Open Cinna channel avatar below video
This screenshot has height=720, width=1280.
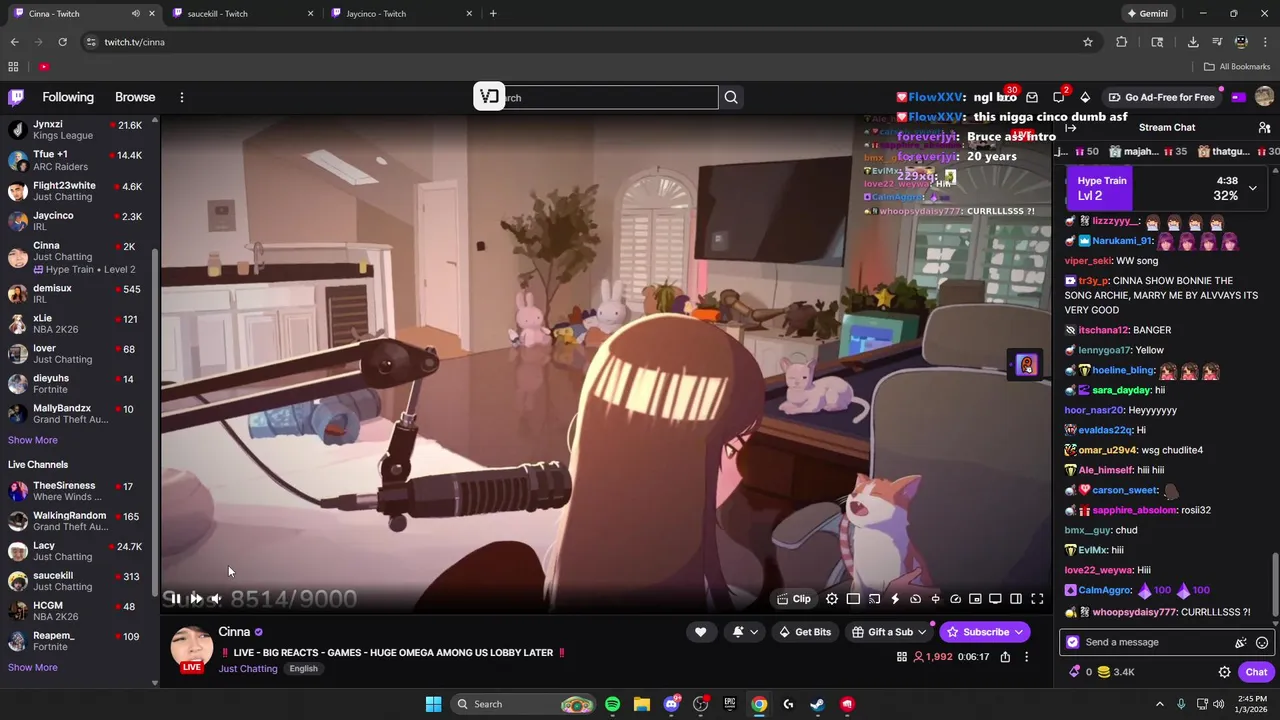pos(192,647)
